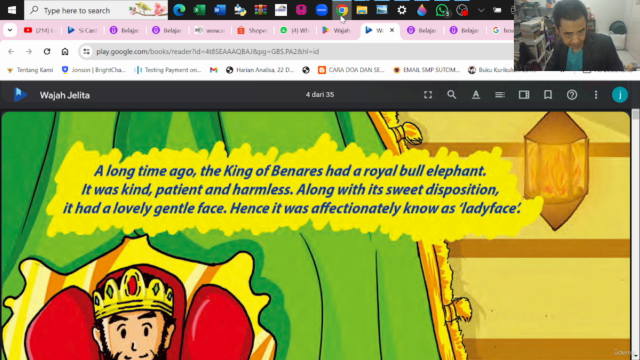Image resolution: width=640 pixels, height=360 pixels.
Task: Open the Jonson | BrightCha... bookmark
Action: click(94, 70)
